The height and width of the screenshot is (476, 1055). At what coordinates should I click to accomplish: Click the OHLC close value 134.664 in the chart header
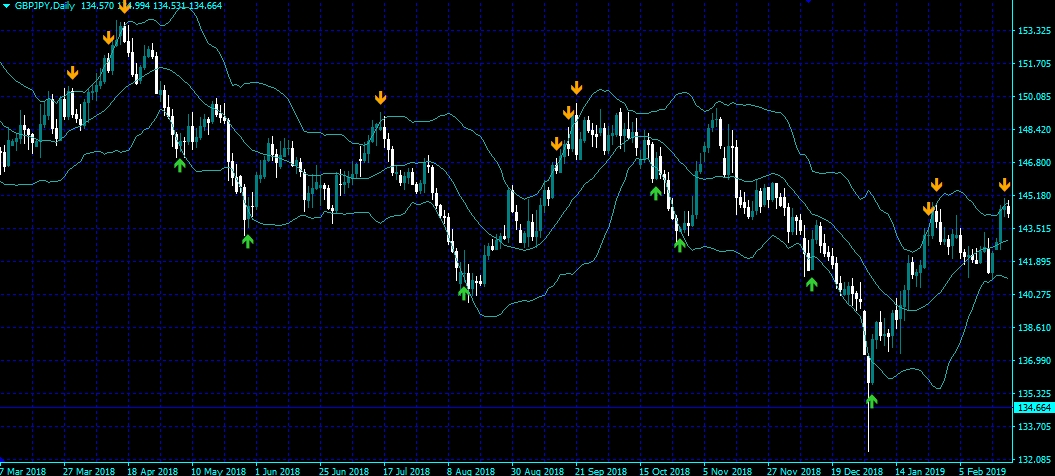point(206,5)
